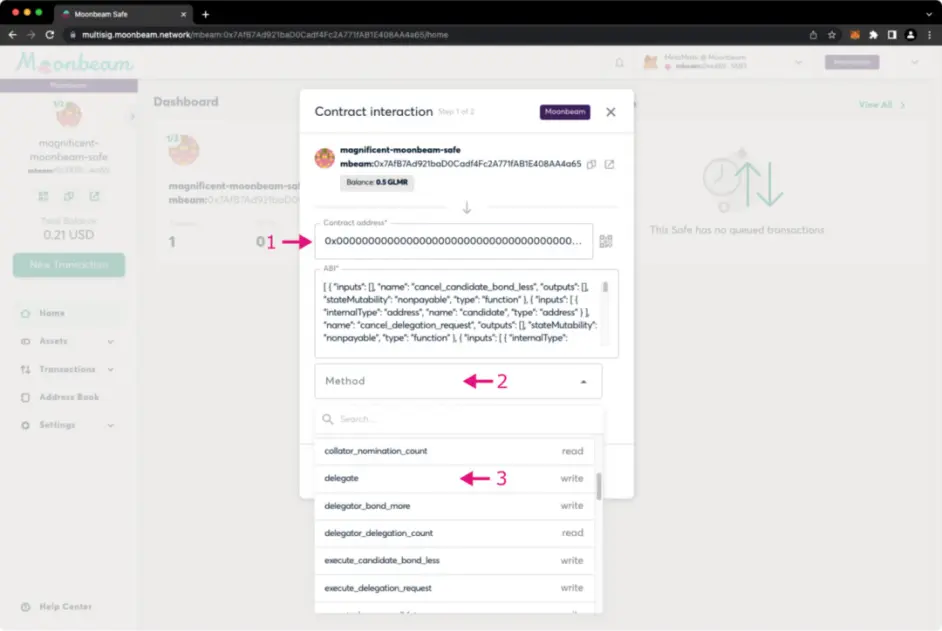This screenshot has height=631, width=942.
Task: Click the Moonbeam logo
Action: pyautogui.click(x=74, y=62)
